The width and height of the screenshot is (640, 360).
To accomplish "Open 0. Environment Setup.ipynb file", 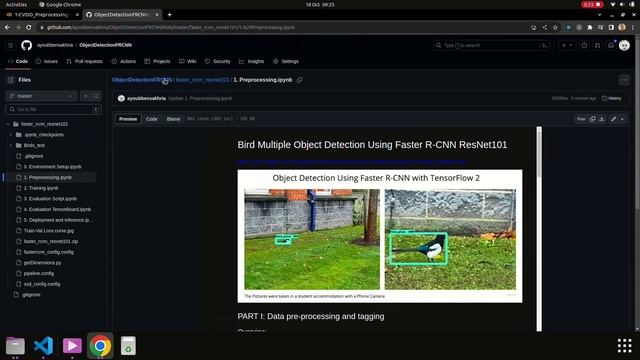I will click(52, 167).
